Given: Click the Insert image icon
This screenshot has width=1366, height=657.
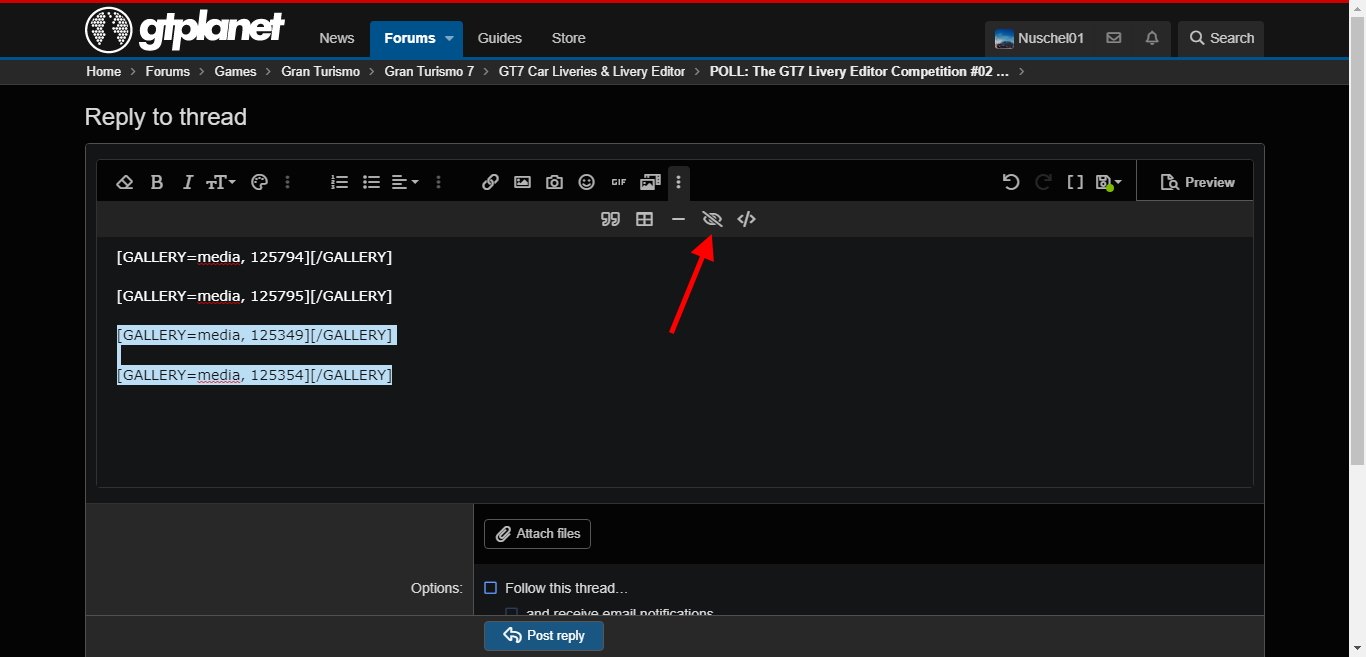Looking at the screenshot, I should point(522,182).
